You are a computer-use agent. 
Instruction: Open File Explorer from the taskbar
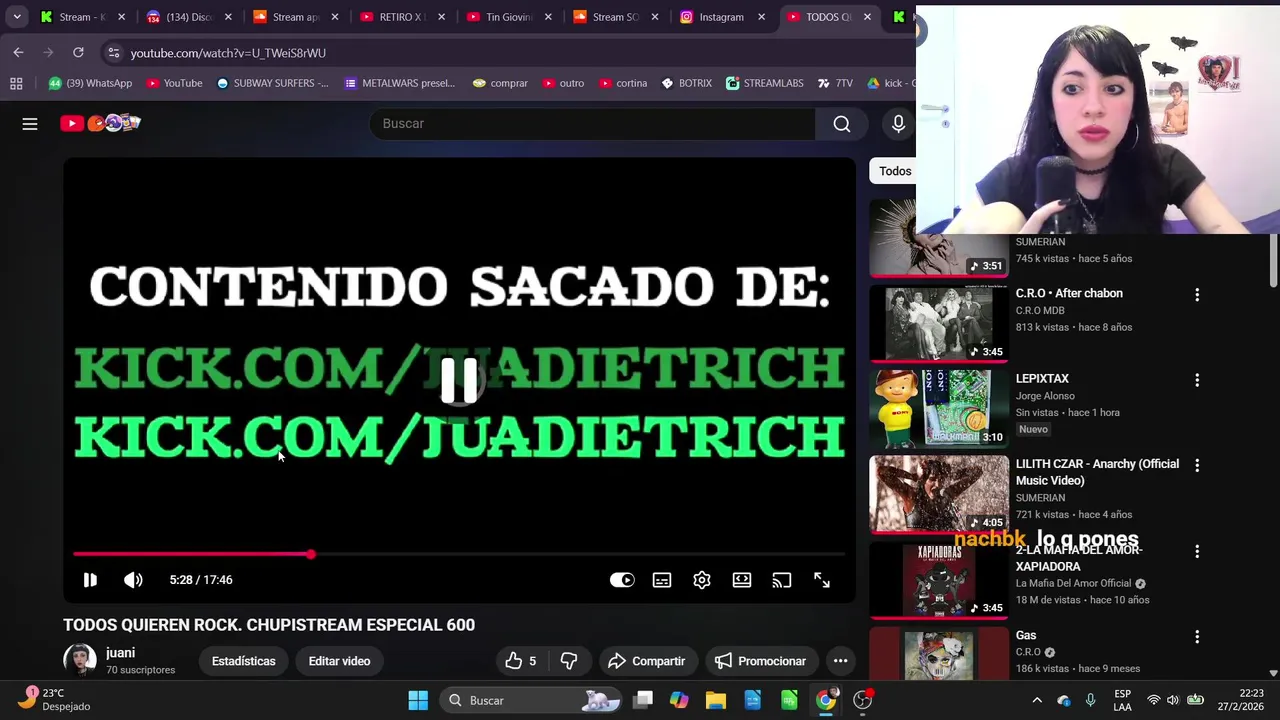tap(716, 700)
